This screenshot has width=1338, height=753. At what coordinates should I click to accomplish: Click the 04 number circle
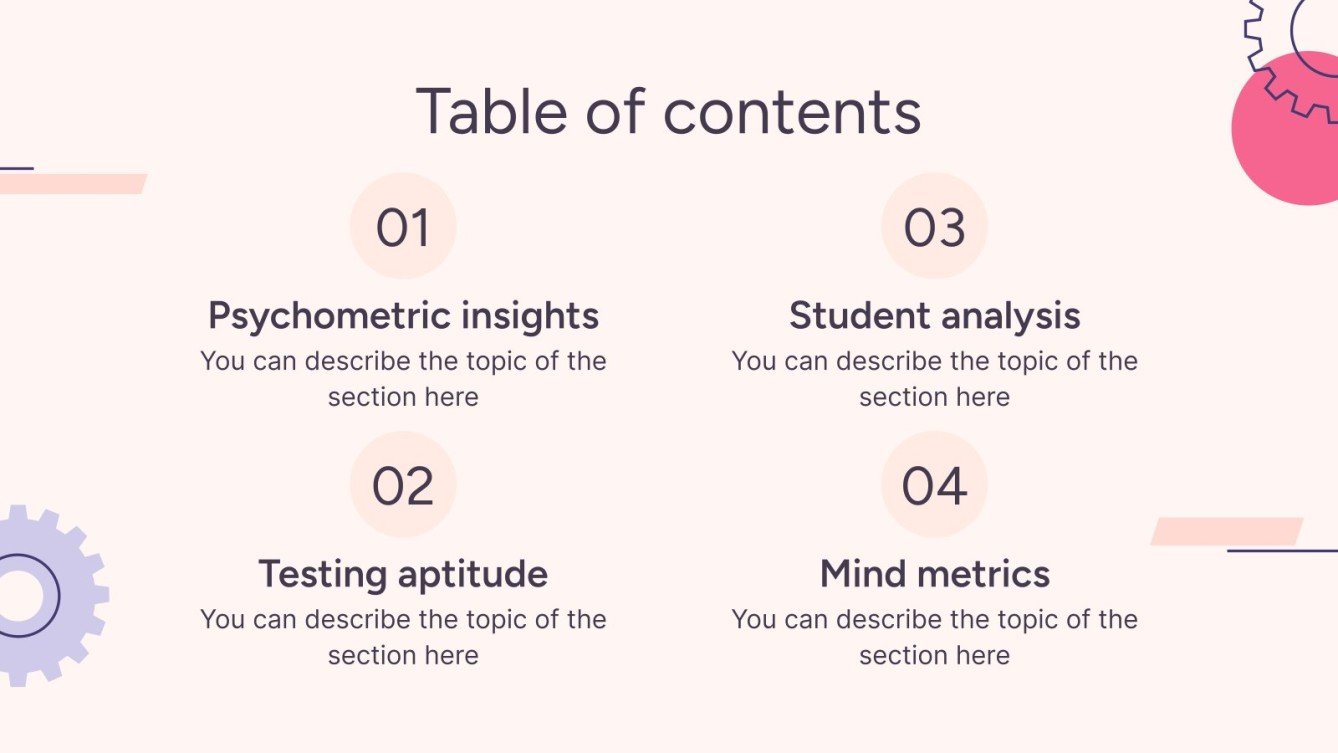pyautogui.click(x=934, y=486)
